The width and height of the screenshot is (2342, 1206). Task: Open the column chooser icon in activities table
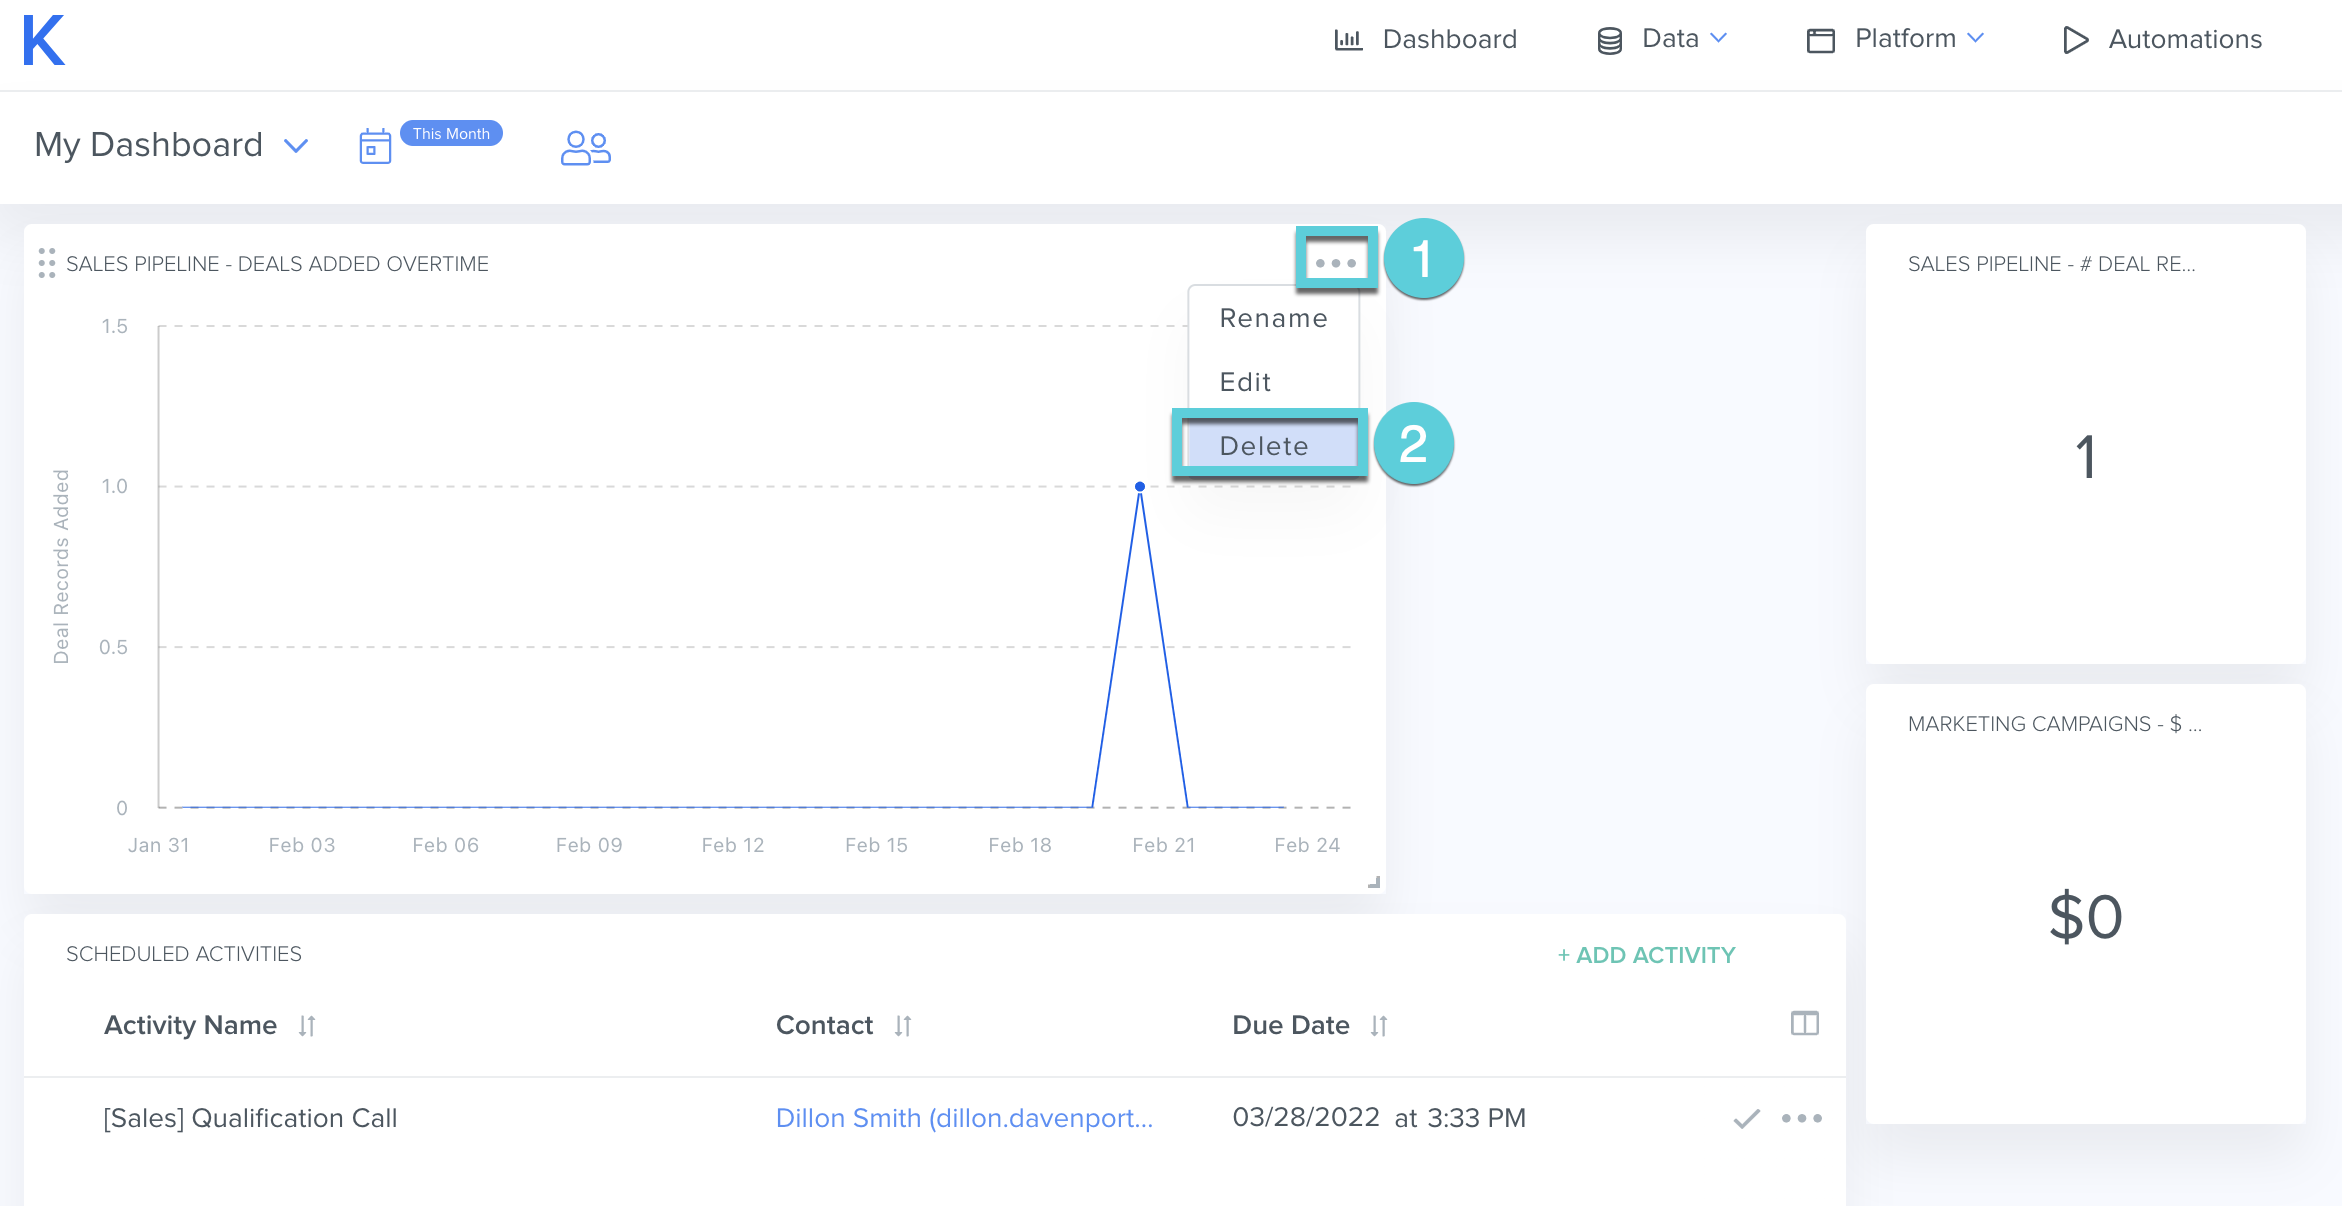[x=1804, y=1024]
